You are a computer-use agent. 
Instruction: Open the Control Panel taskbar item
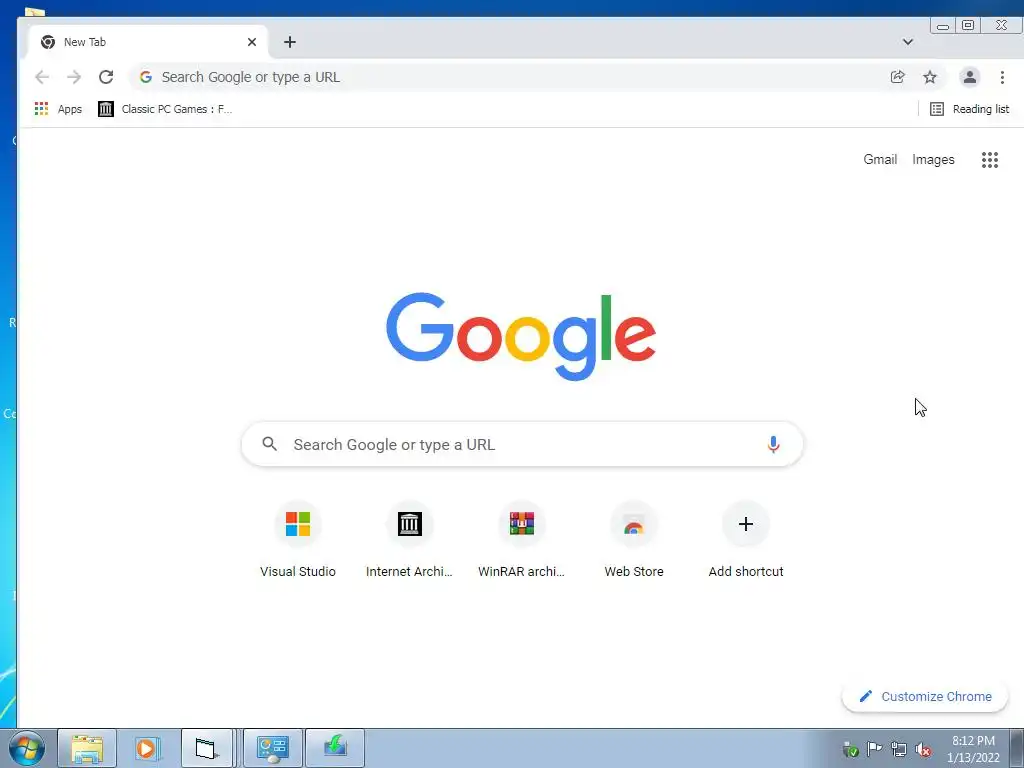[x=272, y=748]
